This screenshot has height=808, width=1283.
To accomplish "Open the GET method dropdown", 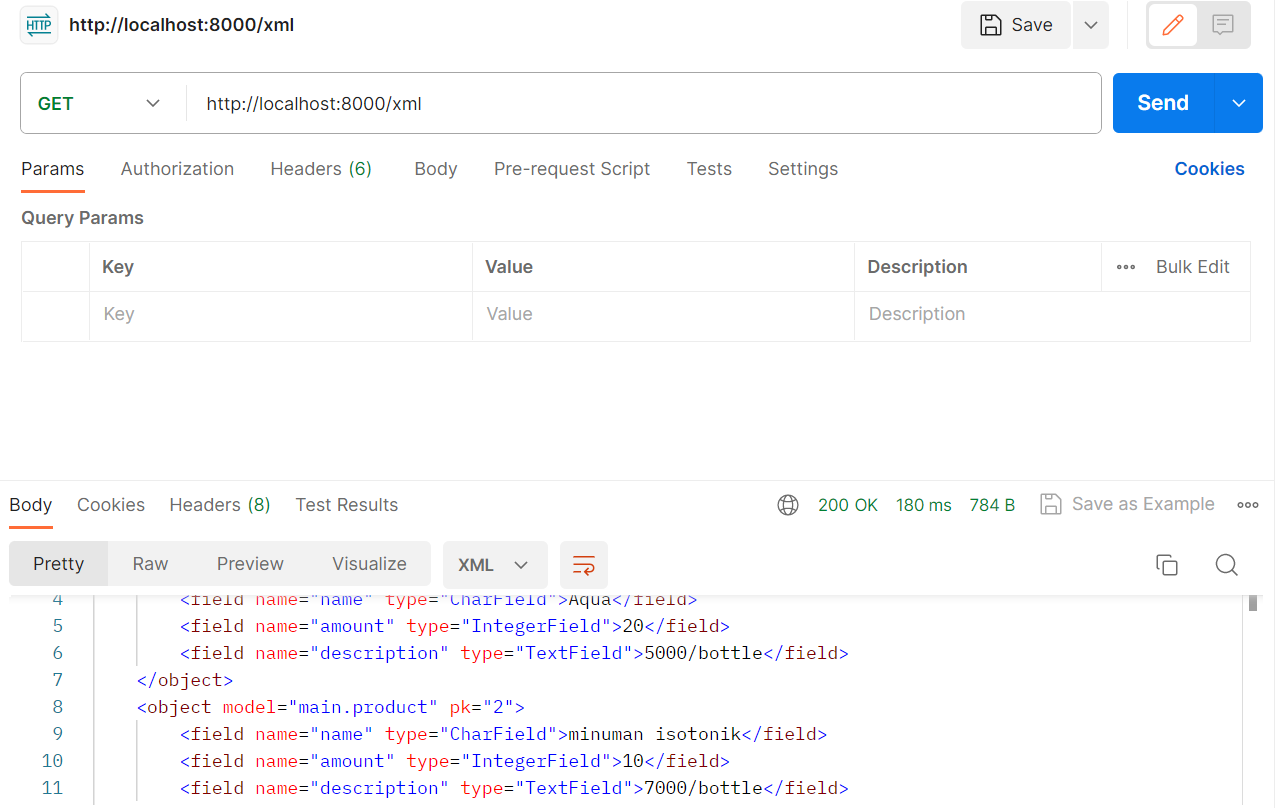I will tap(100, 103).
